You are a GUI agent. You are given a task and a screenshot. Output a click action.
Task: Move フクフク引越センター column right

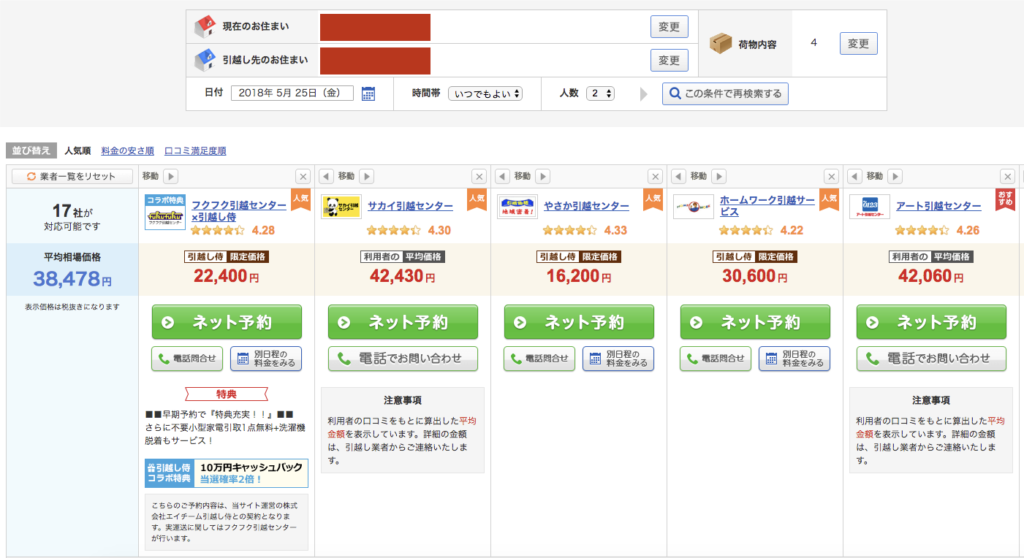tap(170, 176)
